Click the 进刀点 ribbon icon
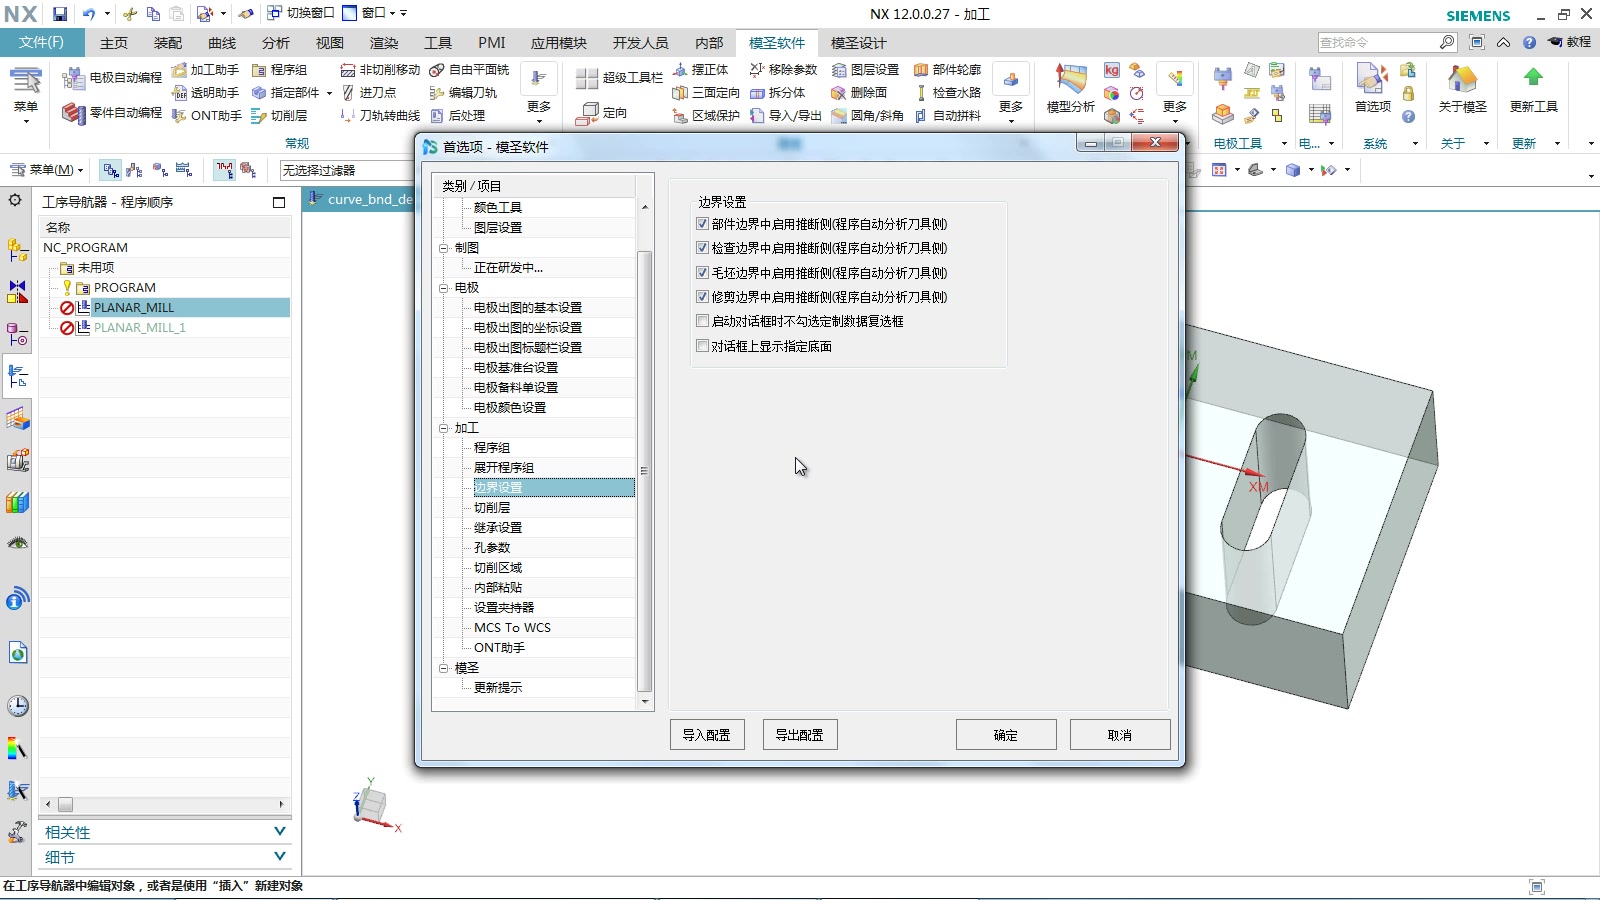 pyautogui.click(x=348, y=93)
